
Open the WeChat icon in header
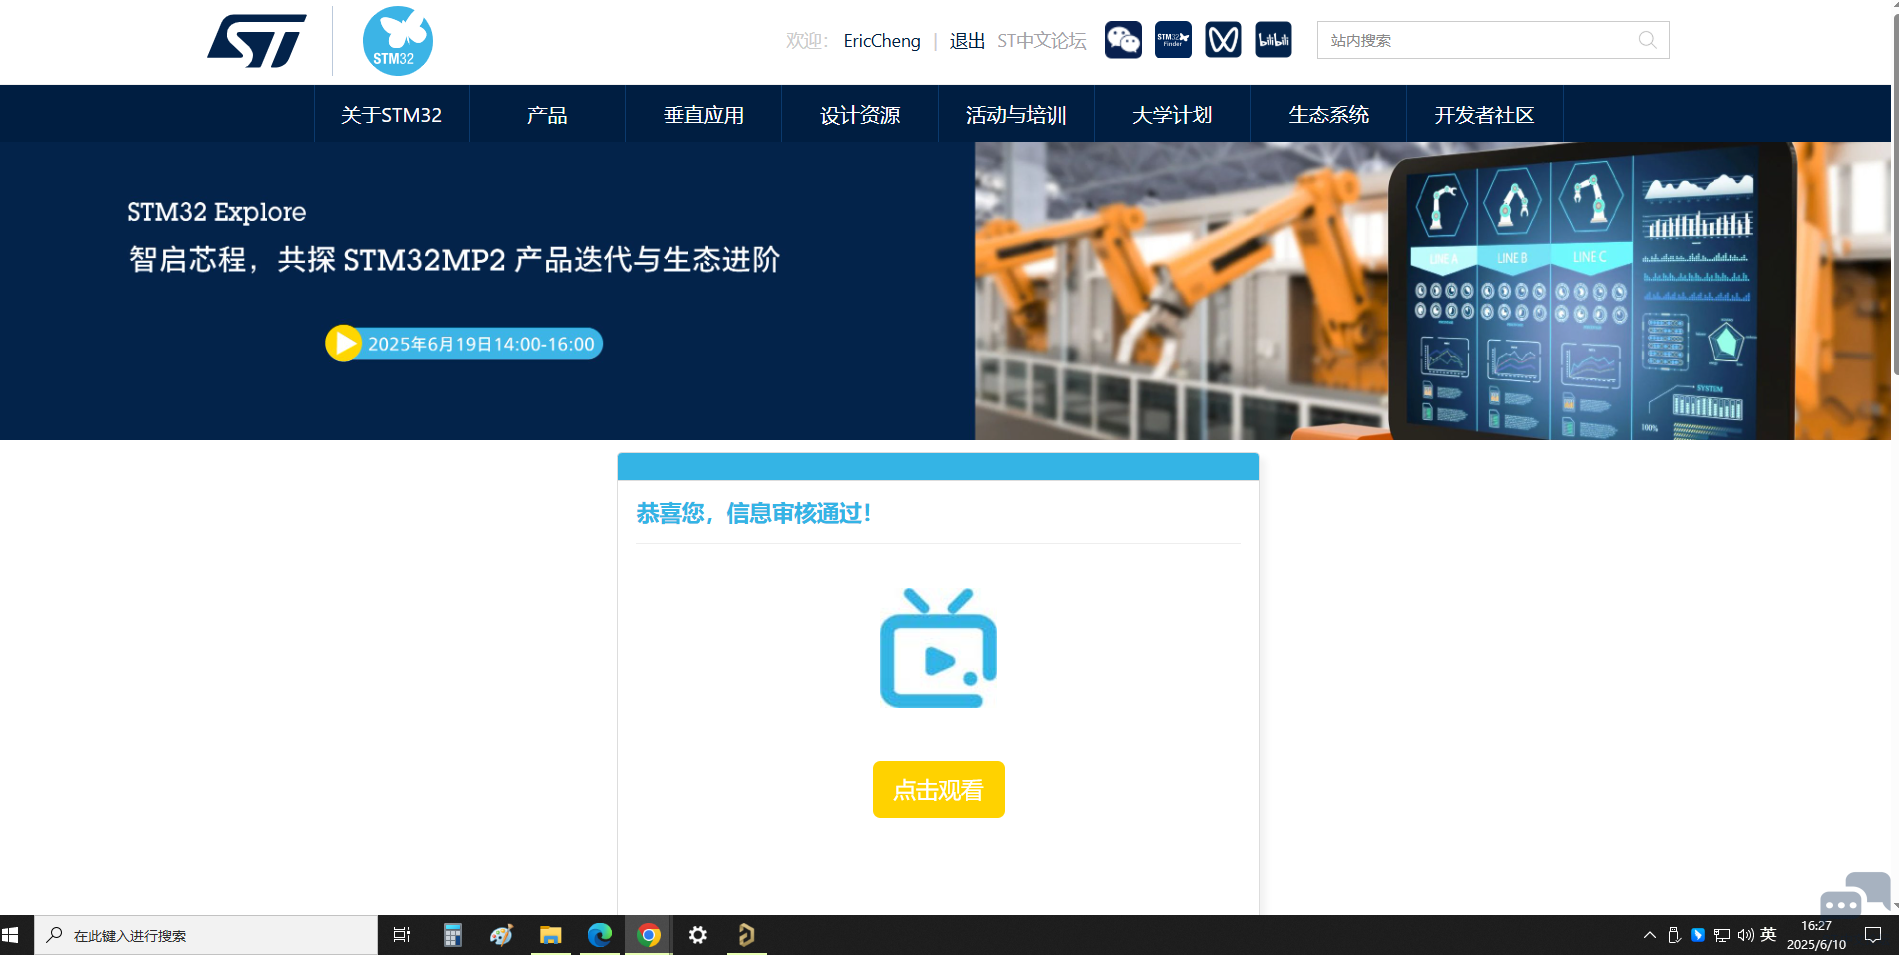[1123, 40]
